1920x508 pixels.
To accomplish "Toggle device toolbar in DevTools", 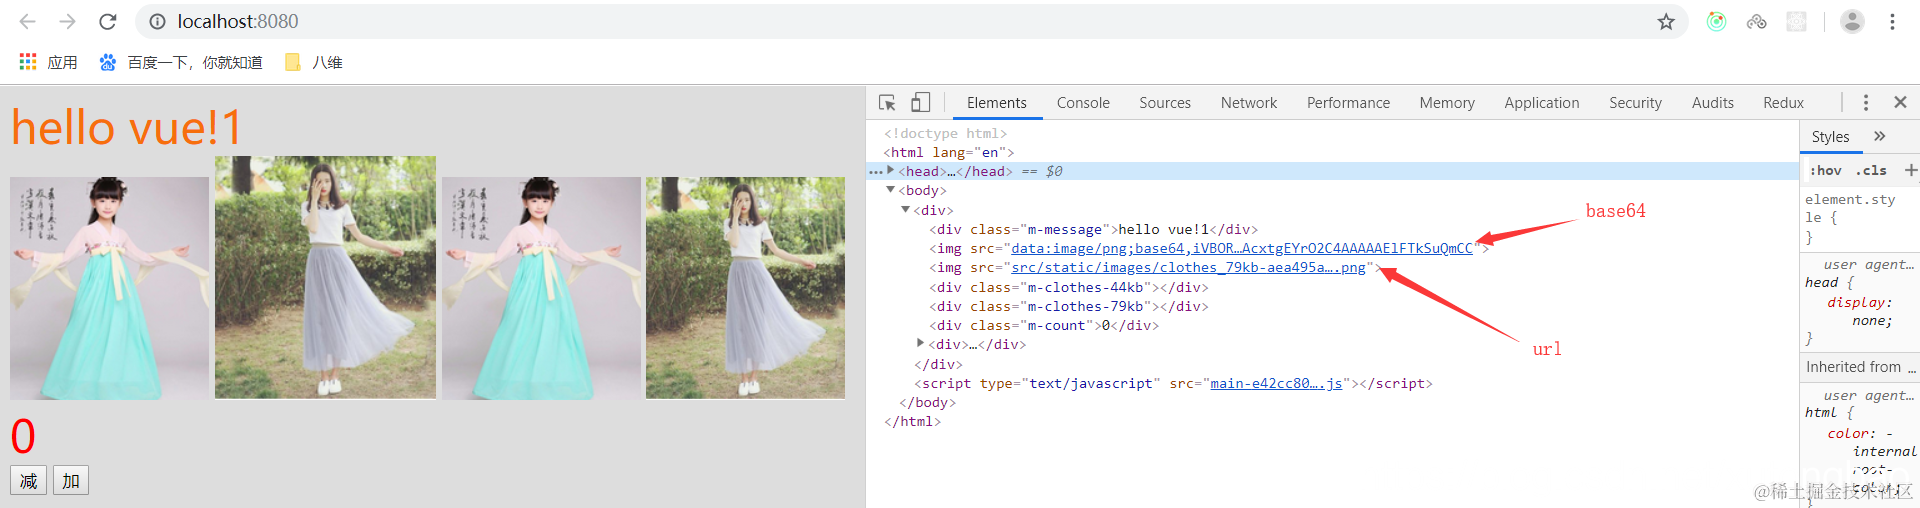I will click(x=921, y=102).
